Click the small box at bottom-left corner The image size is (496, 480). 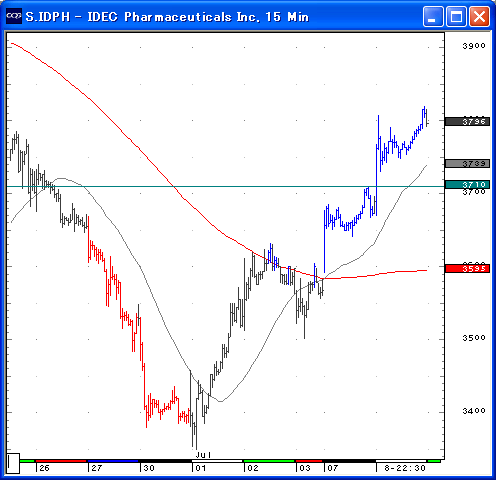coord(13,463)
